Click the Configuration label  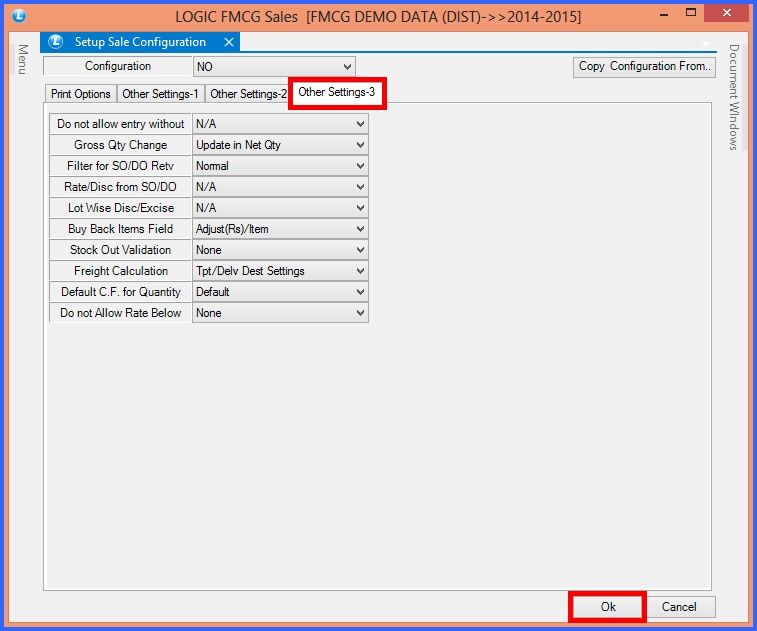click(x=118, y=66)
